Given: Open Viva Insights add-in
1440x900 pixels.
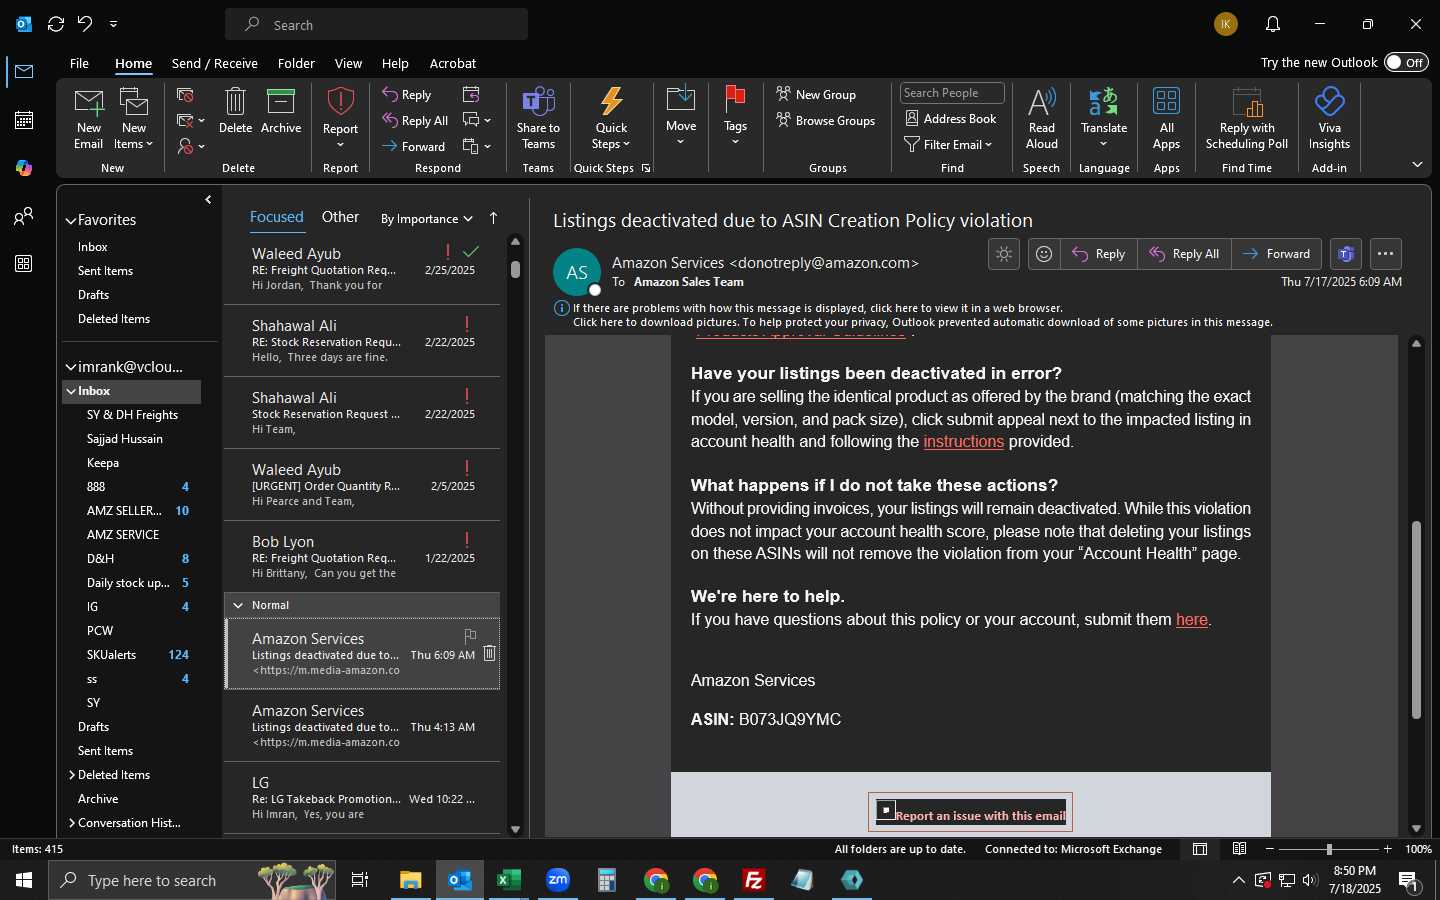Looking at the screenshot, I should click(x=1329, y=118).
